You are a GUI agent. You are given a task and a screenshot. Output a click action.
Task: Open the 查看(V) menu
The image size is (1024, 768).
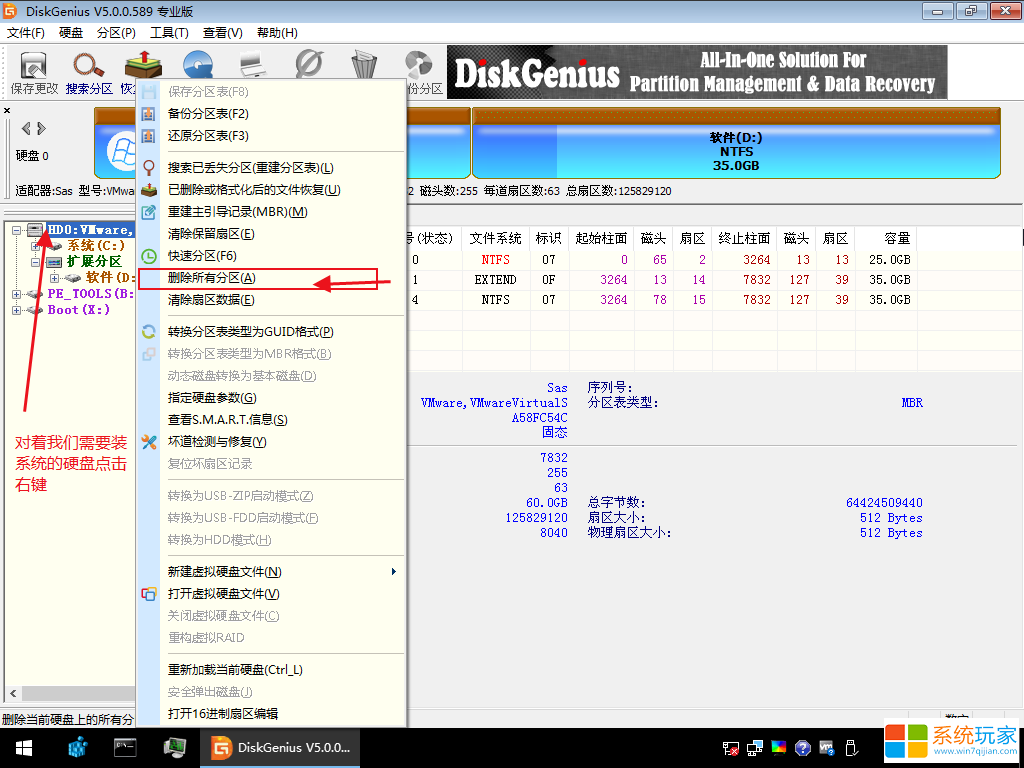[223, 33]
